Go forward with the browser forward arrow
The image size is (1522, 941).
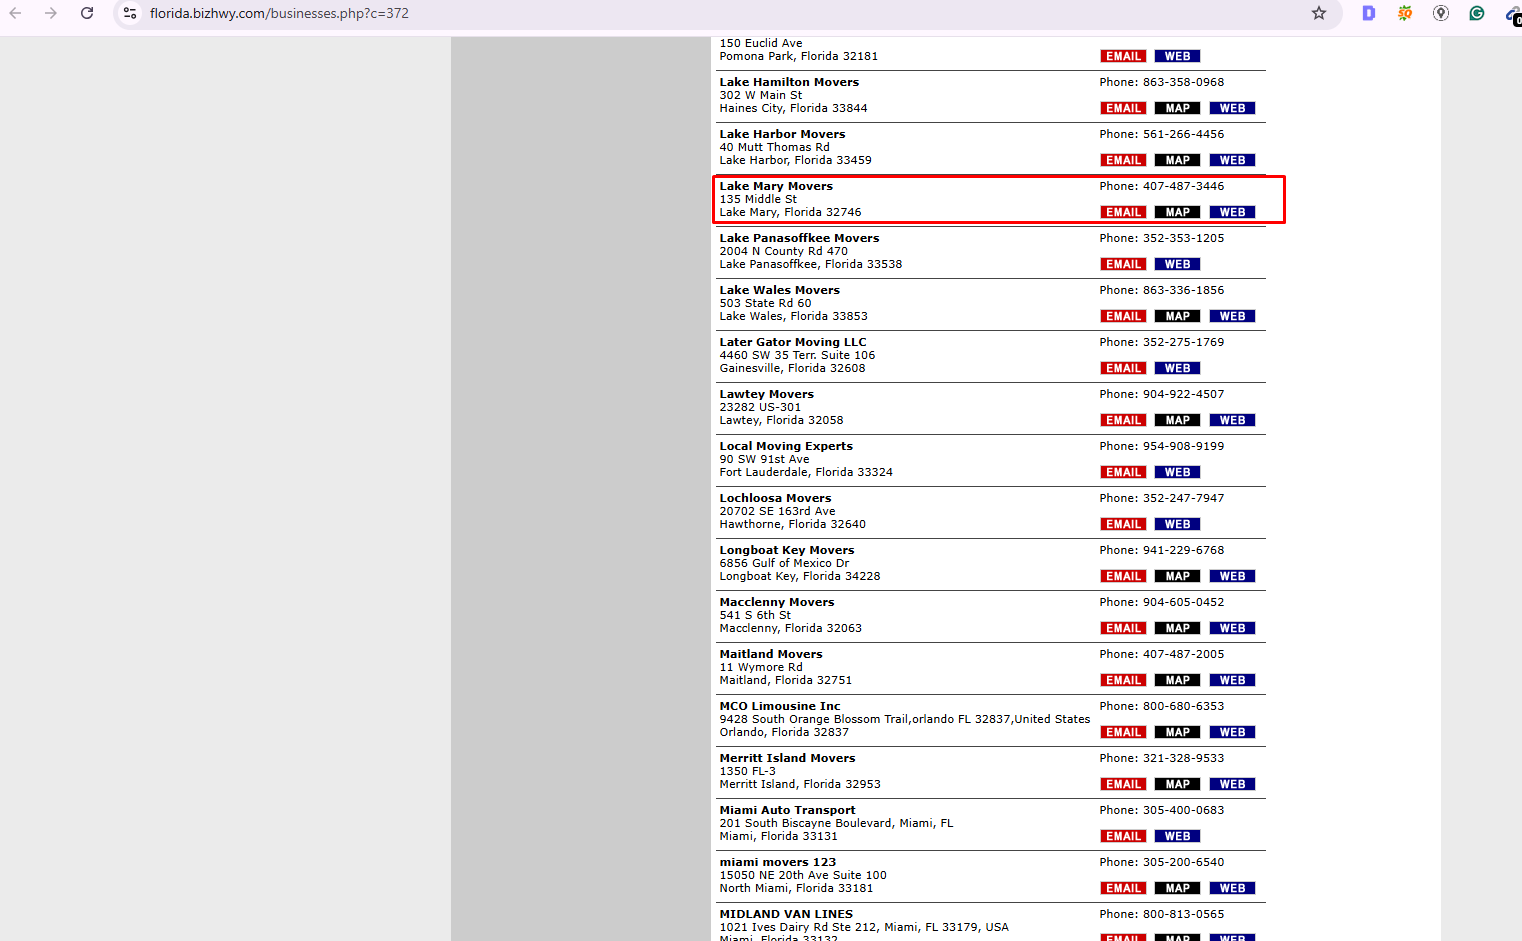click(51, 13)
